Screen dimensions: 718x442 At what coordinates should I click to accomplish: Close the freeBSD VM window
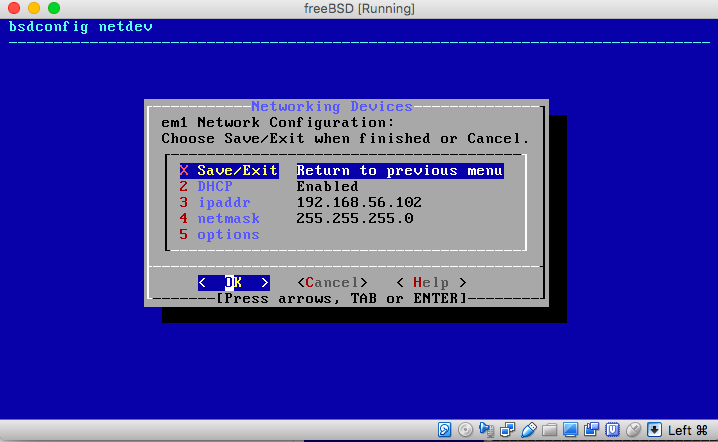coord(14,8)
